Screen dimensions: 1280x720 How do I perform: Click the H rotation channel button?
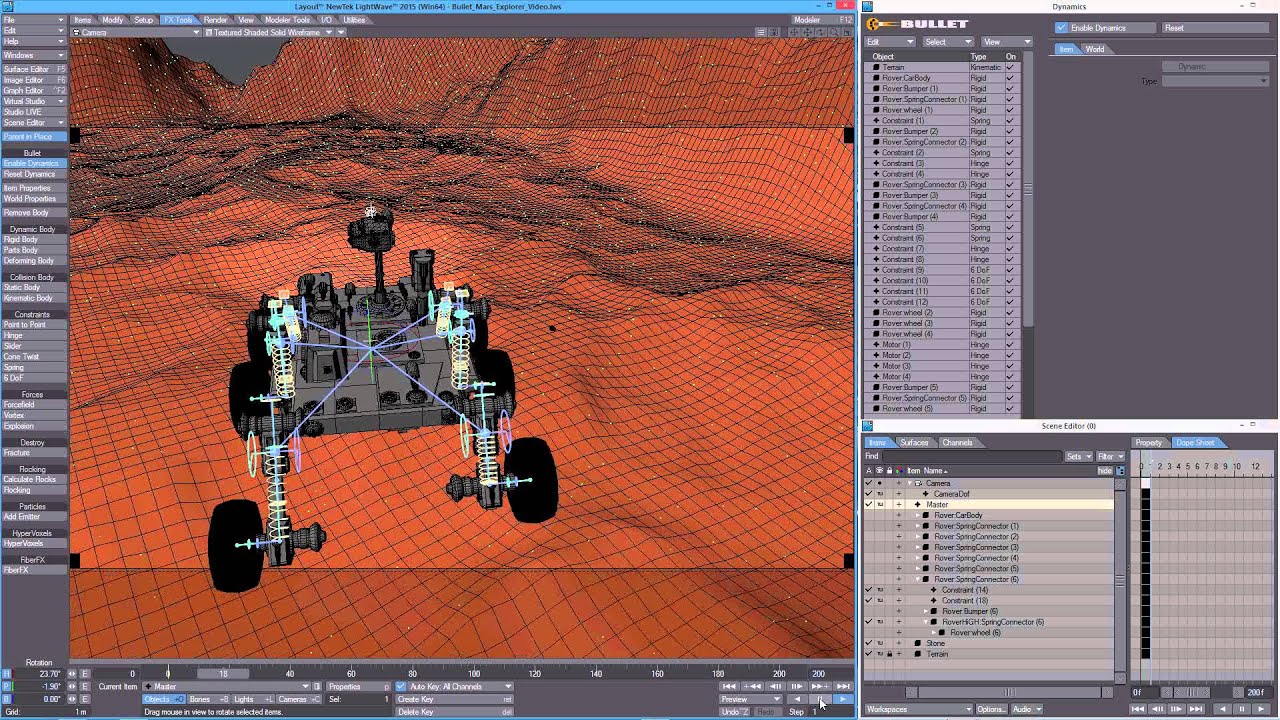click(x=6, y=674)
